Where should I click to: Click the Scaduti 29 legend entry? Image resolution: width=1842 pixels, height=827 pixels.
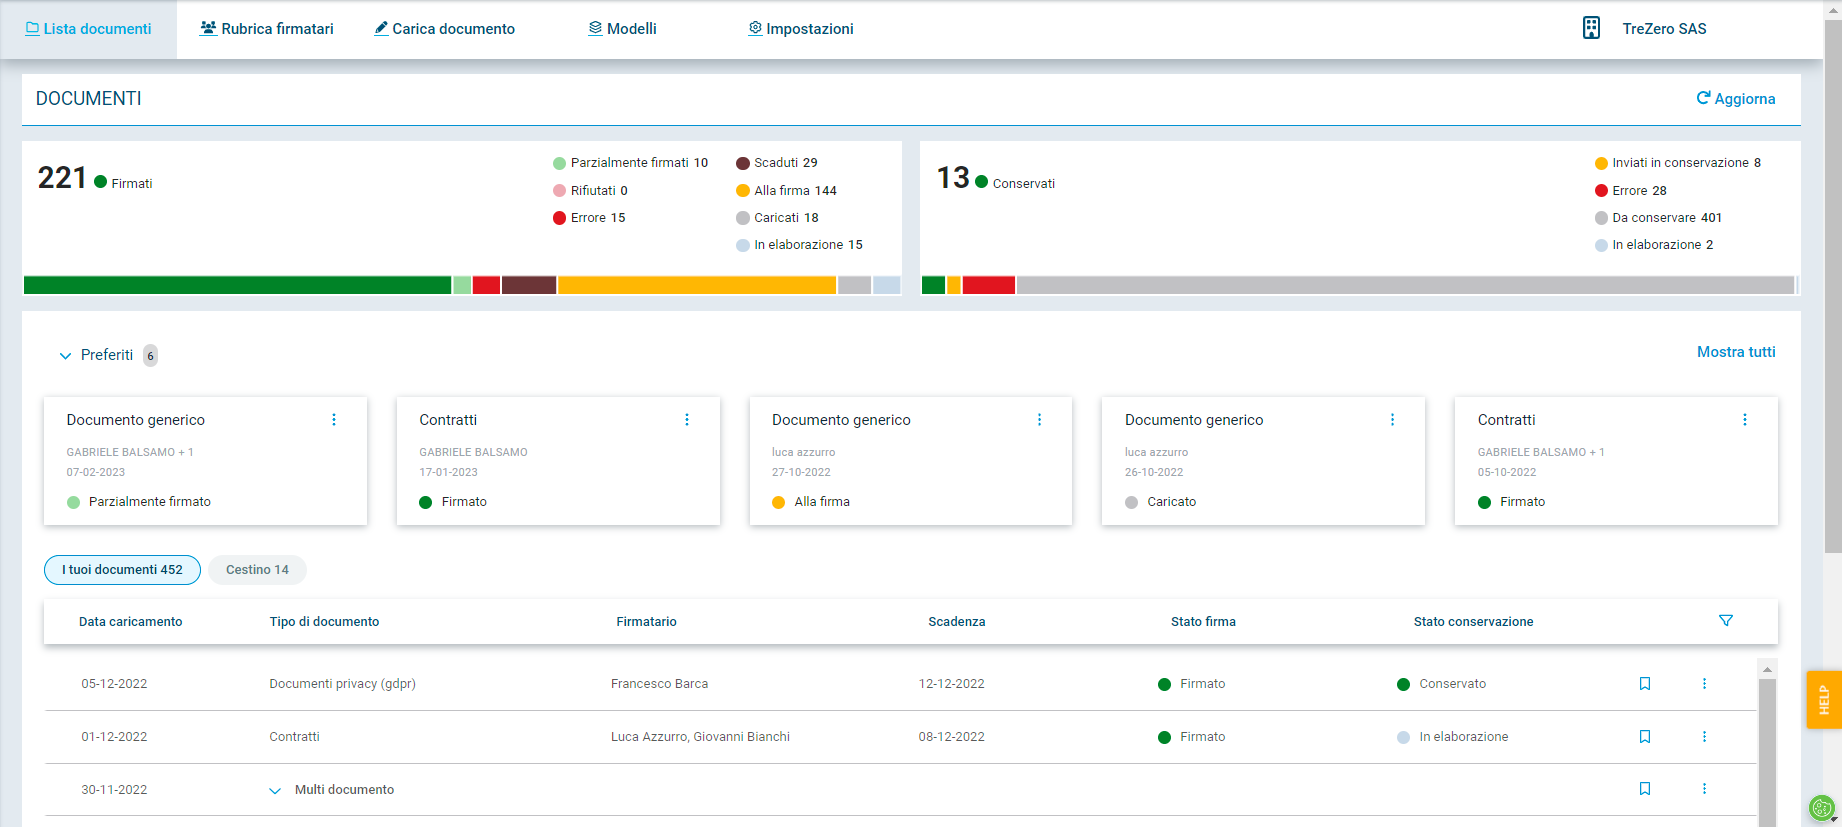click(777, 163)
